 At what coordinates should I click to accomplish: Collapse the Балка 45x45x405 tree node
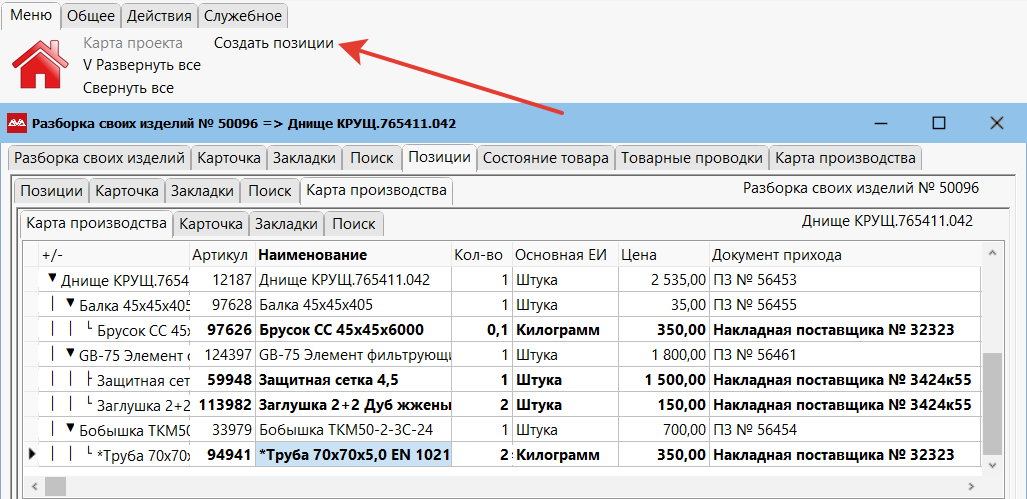pyautogui.click(x=70, y=304)
